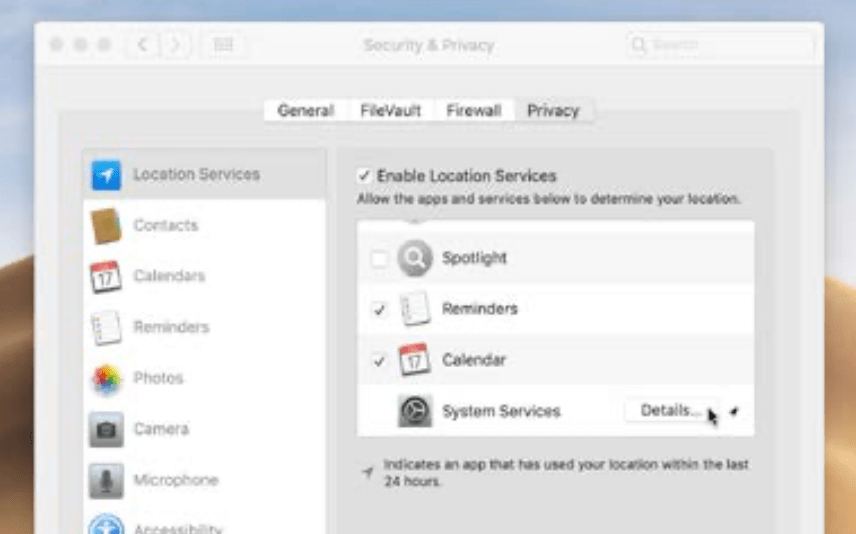
Task: Uncheck the Calendar location checkbox
Action: [379, 360]
